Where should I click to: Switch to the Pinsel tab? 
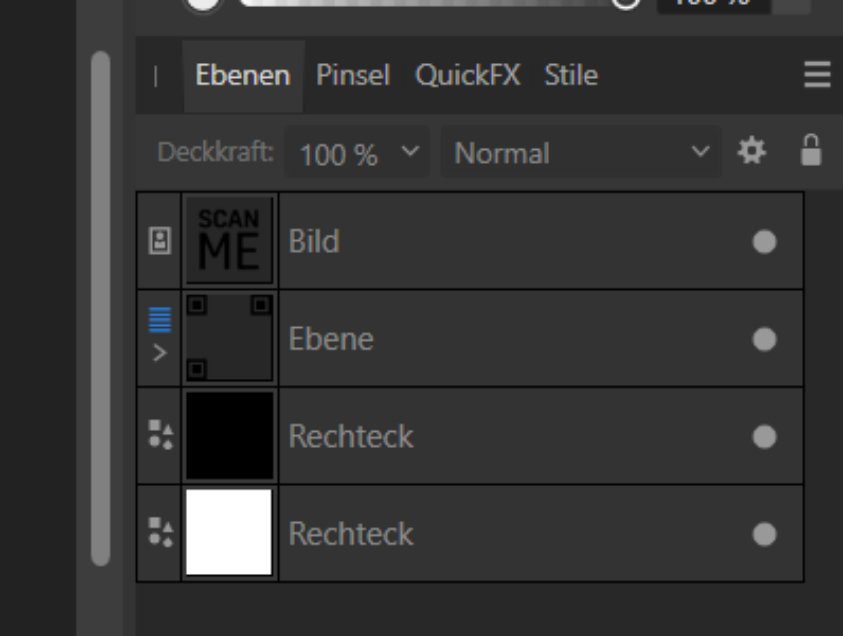pos(354,75)
